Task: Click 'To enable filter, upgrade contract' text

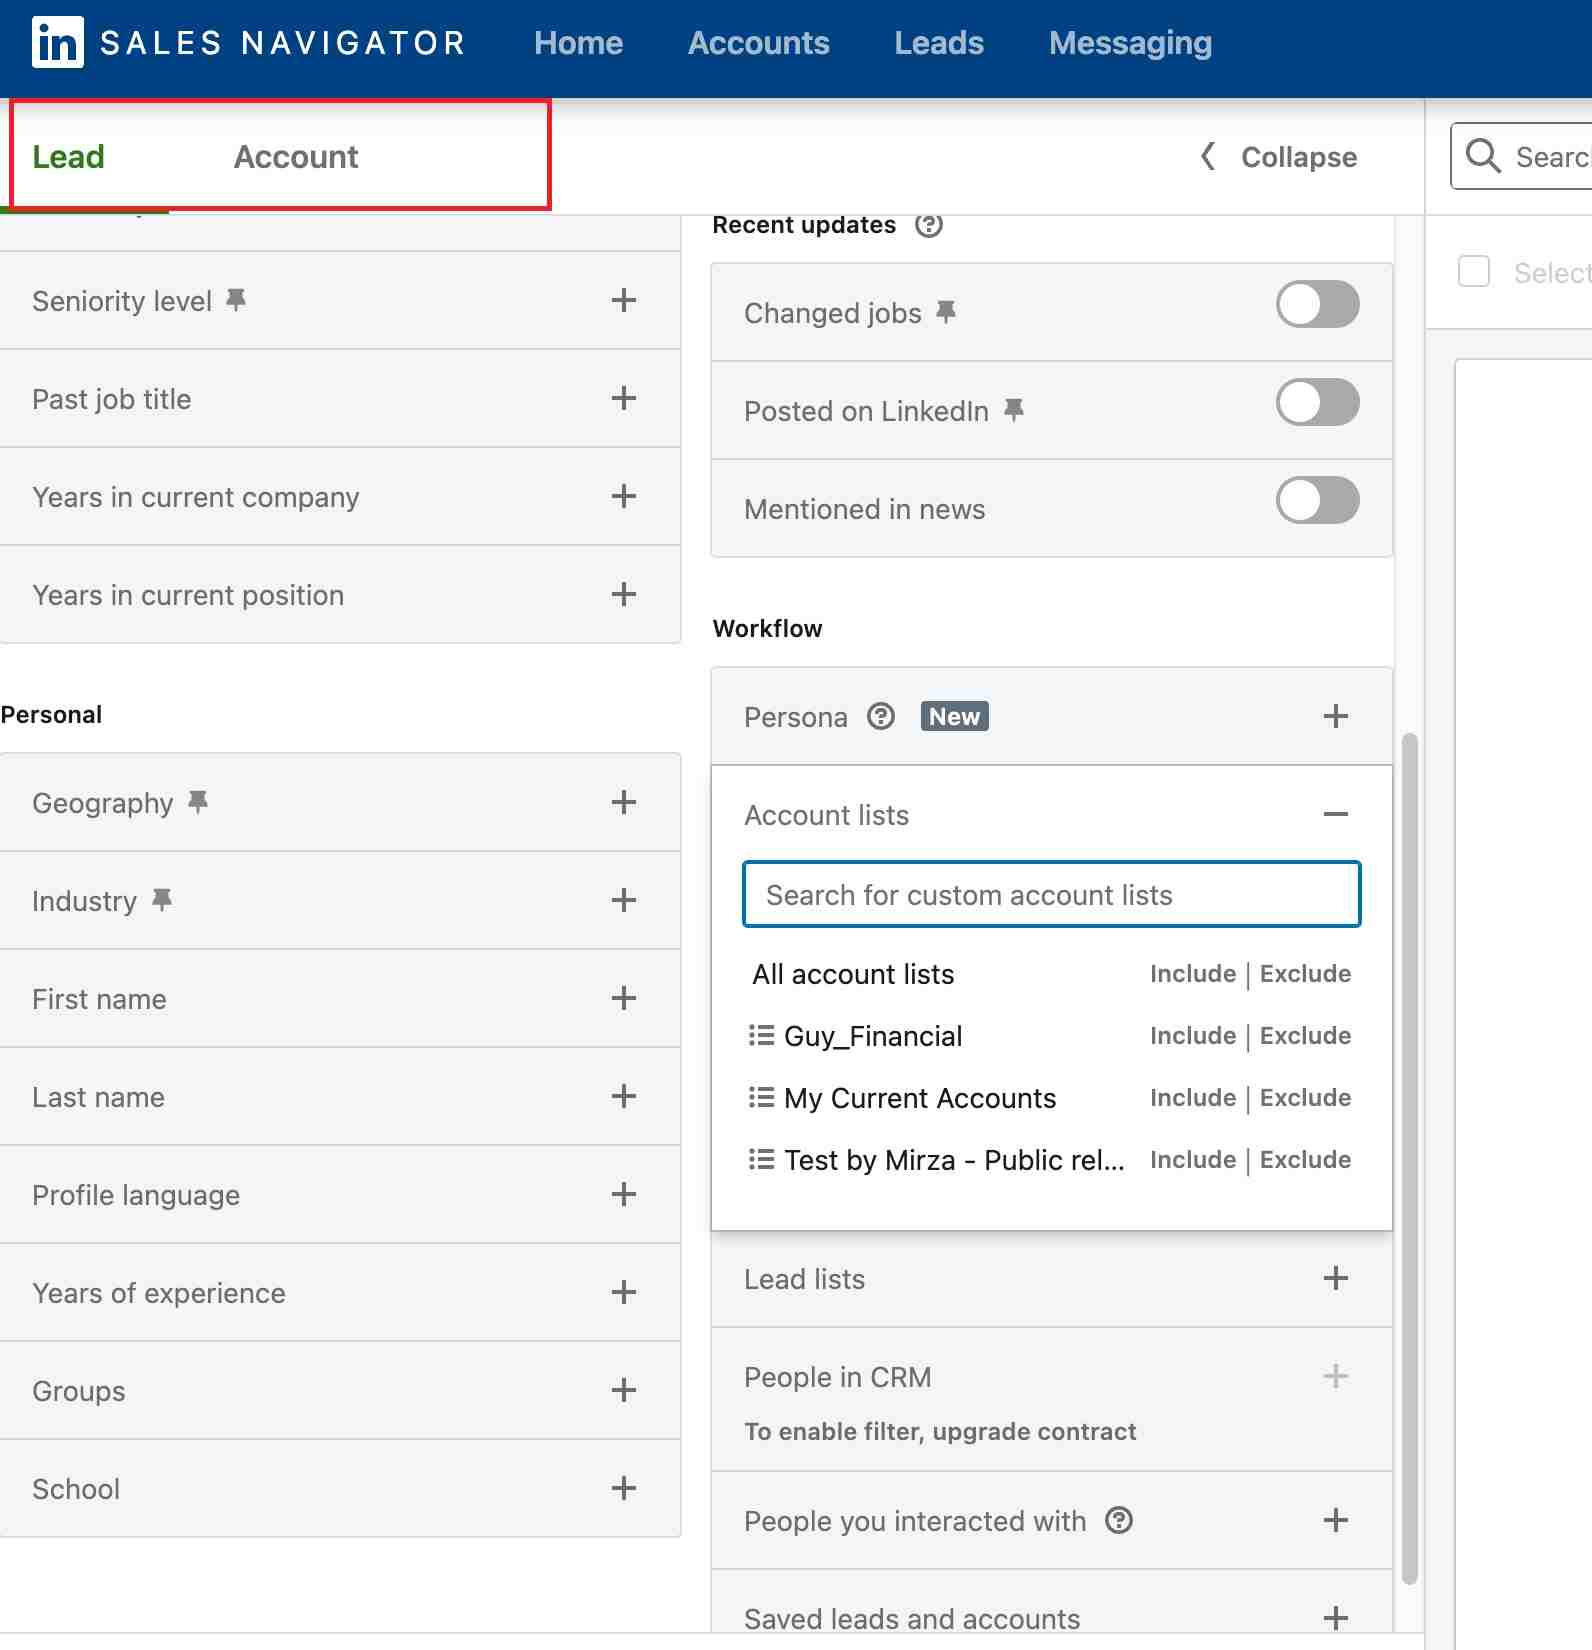Action: click(940, 1431)
